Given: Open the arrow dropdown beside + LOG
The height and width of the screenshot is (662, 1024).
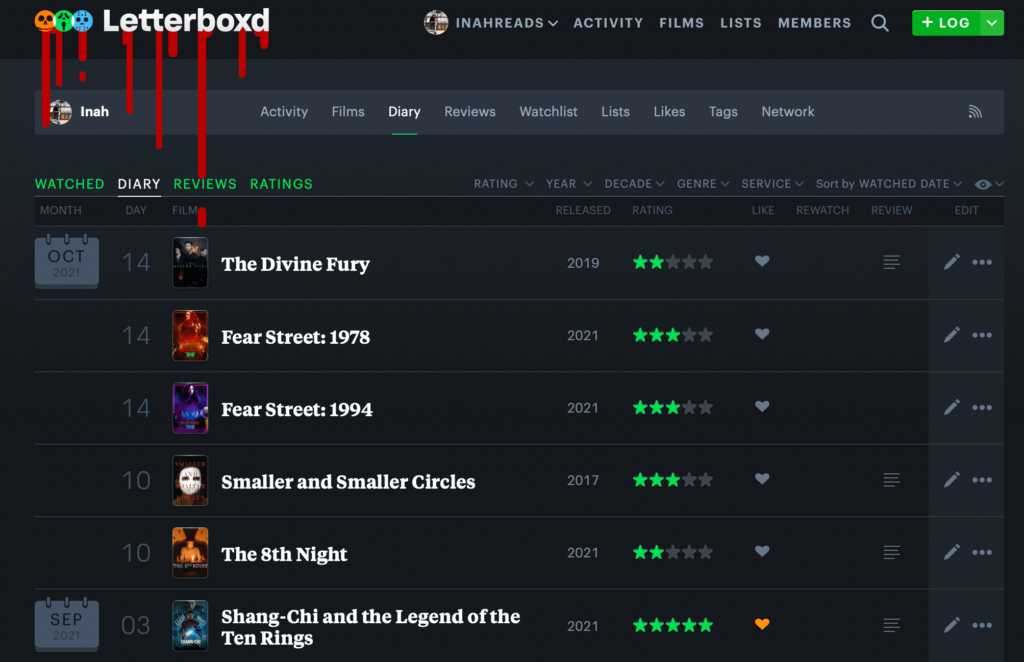Looking at the screenshot, I should [x=991, y=23].
